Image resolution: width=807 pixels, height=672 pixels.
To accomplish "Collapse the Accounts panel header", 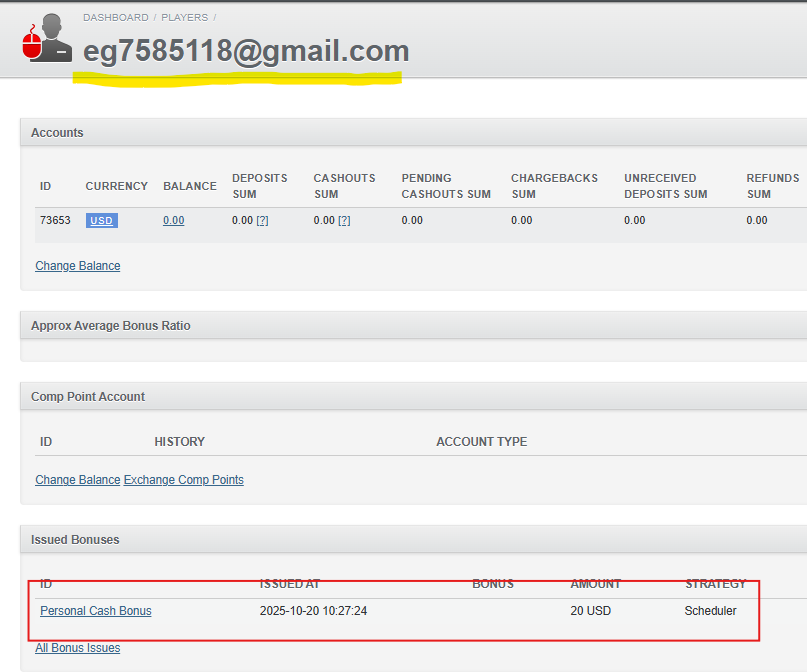I will (57, 133).
